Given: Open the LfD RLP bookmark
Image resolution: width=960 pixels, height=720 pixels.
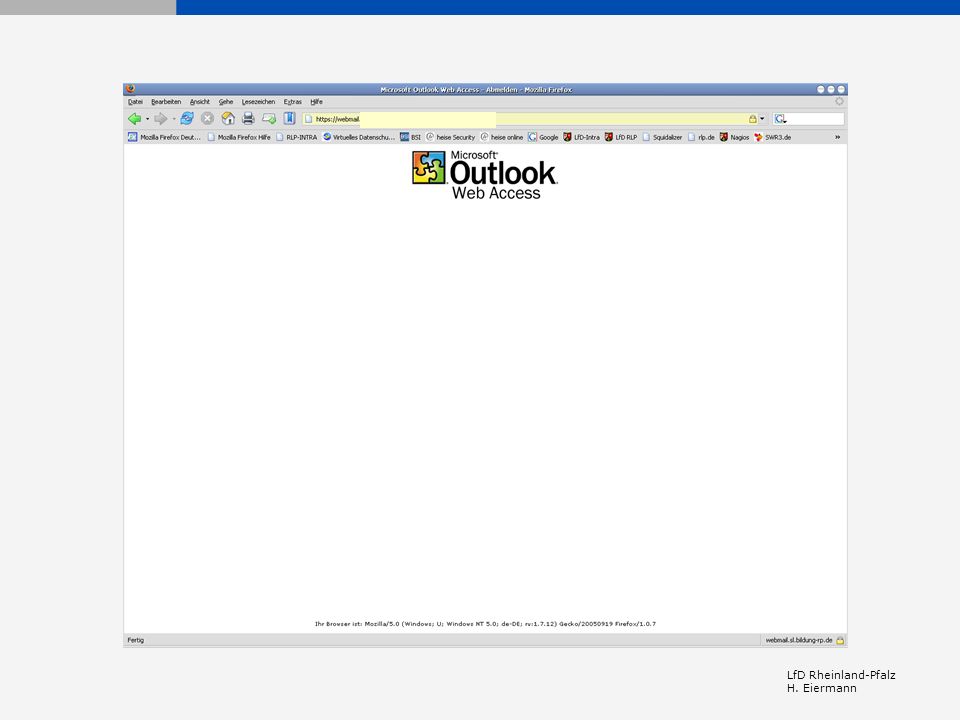Looking at the screenshot, I should pos(621,137).
